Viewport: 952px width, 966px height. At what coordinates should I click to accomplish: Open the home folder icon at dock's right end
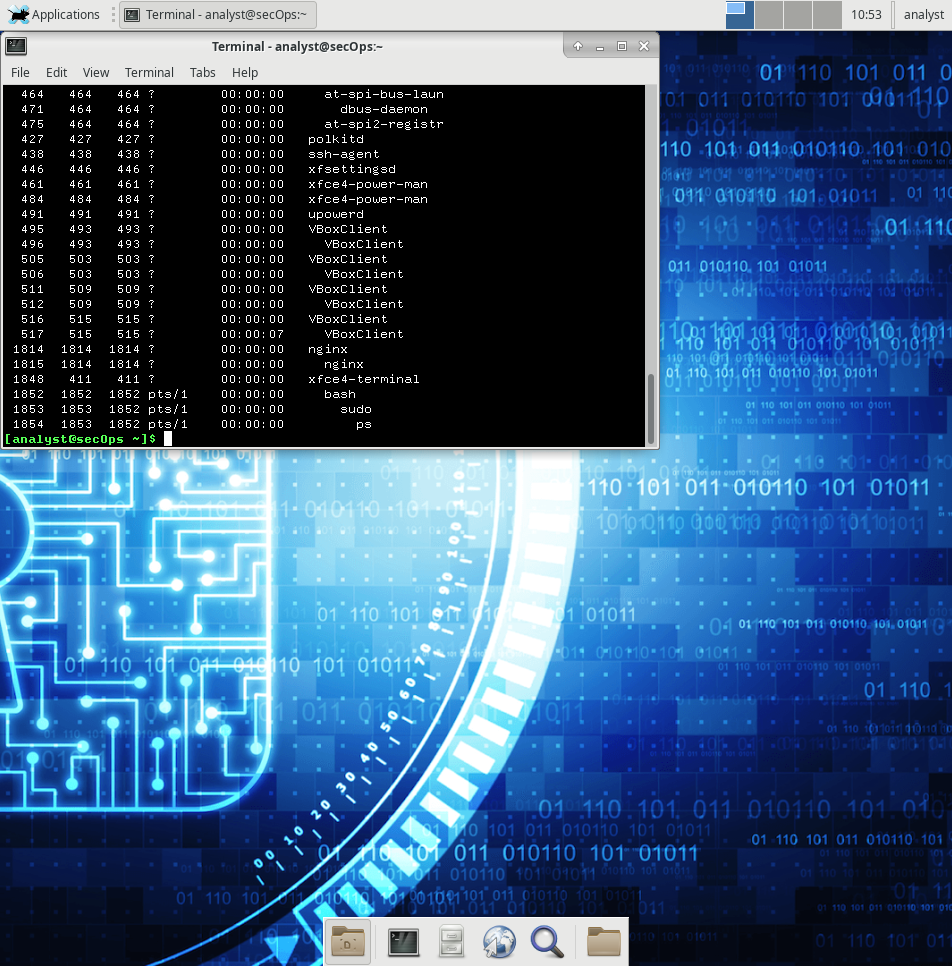603,941
